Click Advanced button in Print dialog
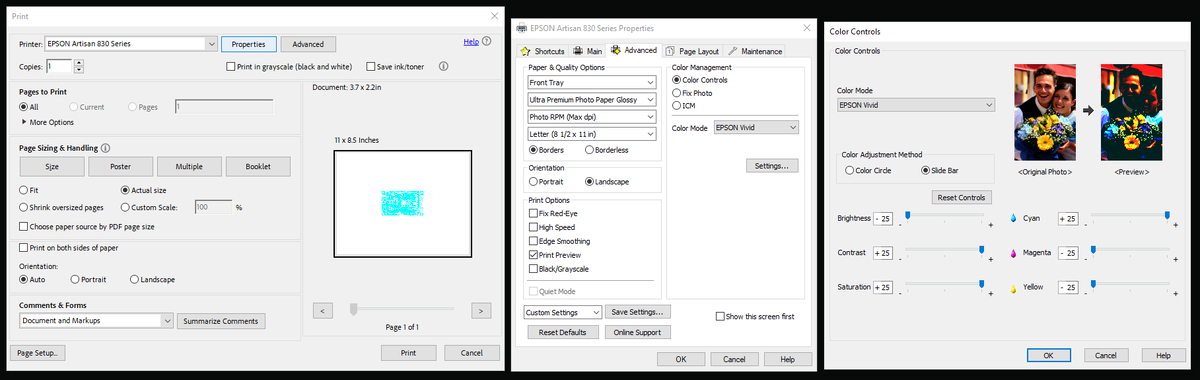The height and width of the screenshot is (380, 1200). [x=308, y=44]
